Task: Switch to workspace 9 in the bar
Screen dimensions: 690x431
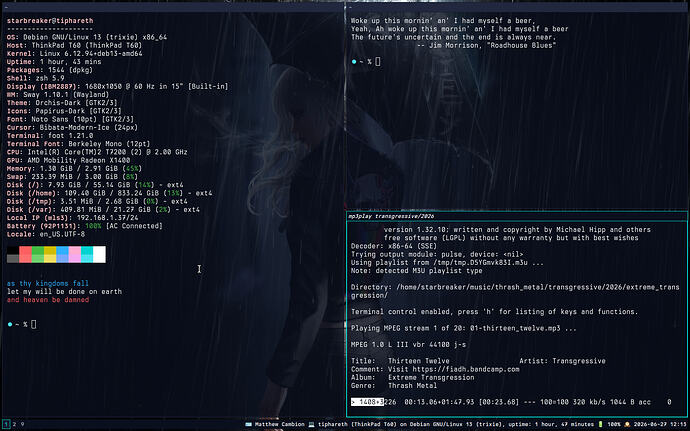Action: 22,424
